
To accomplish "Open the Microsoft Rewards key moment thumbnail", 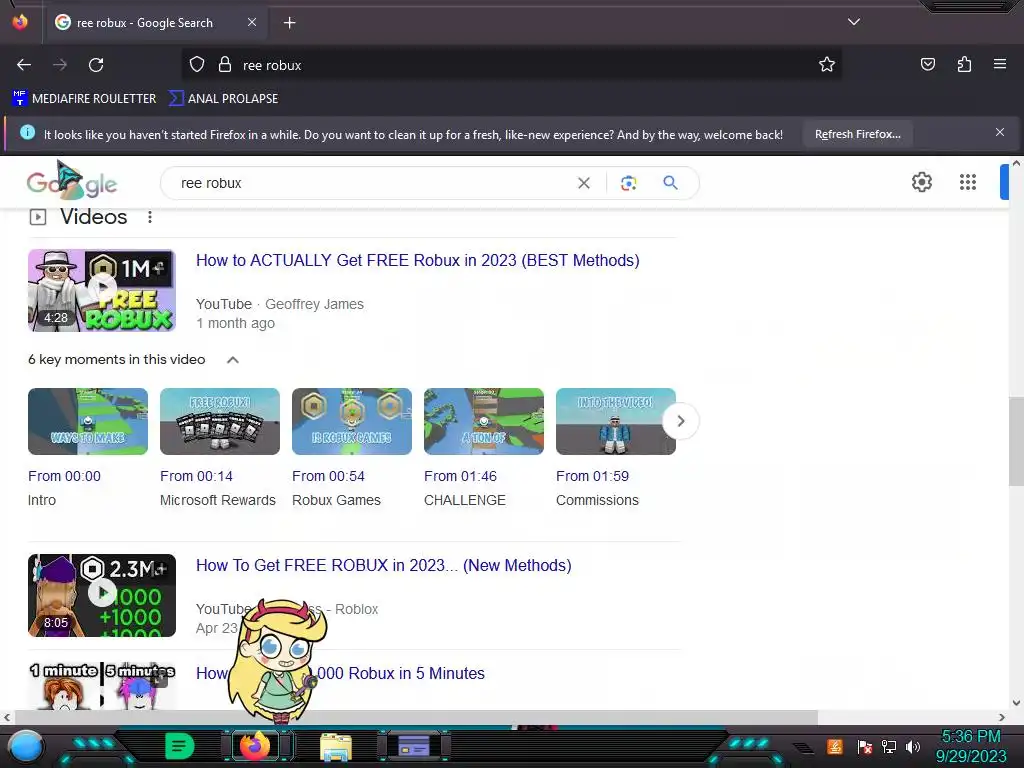I will (219, 421).
